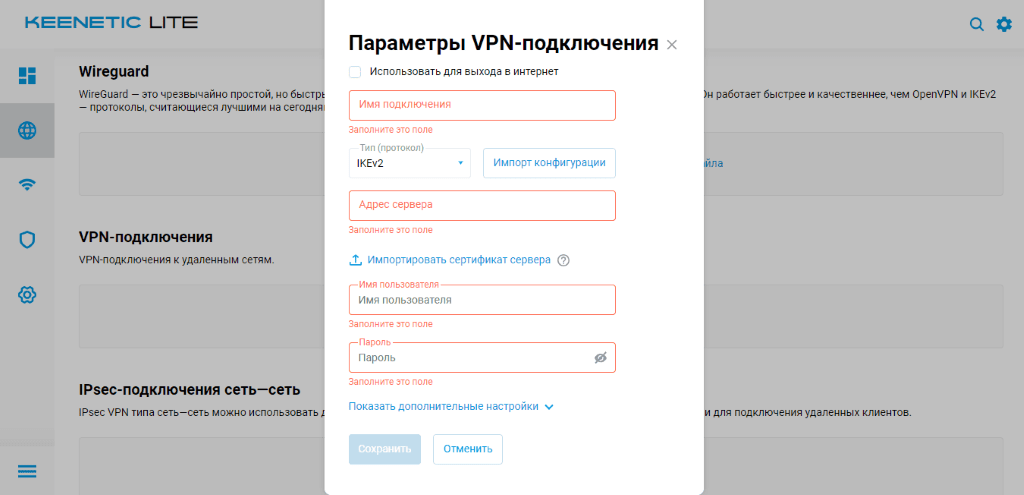Screen dimensions: 1024x495
Task: Select the Internet globe sidebar icon
Action: 27,130
